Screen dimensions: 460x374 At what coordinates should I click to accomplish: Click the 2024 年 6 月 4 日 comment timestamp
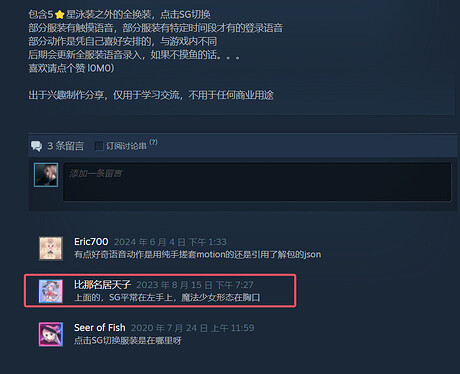pos(170,242)
